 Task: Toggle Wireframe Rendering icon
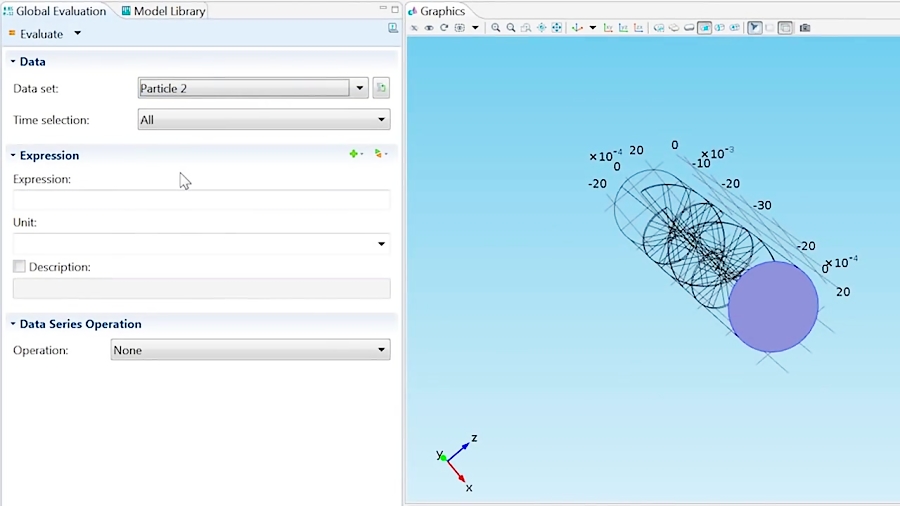tap(689, 28)
